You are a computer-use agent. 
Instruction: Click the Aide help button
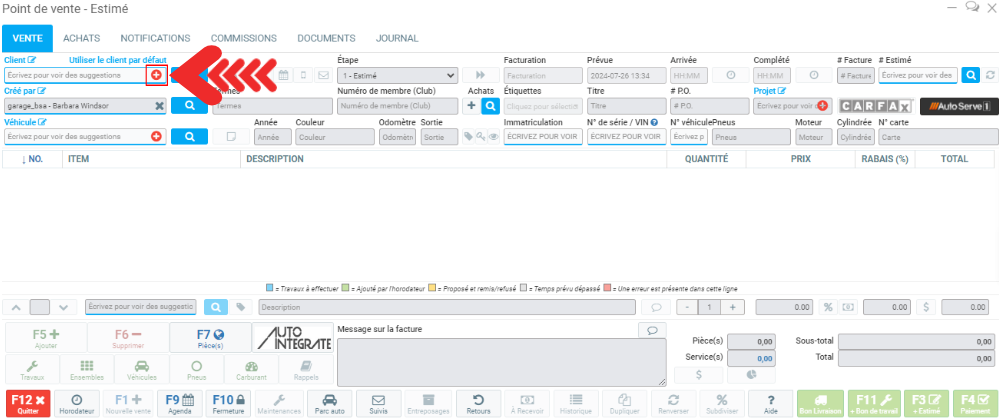click(770, 403)
